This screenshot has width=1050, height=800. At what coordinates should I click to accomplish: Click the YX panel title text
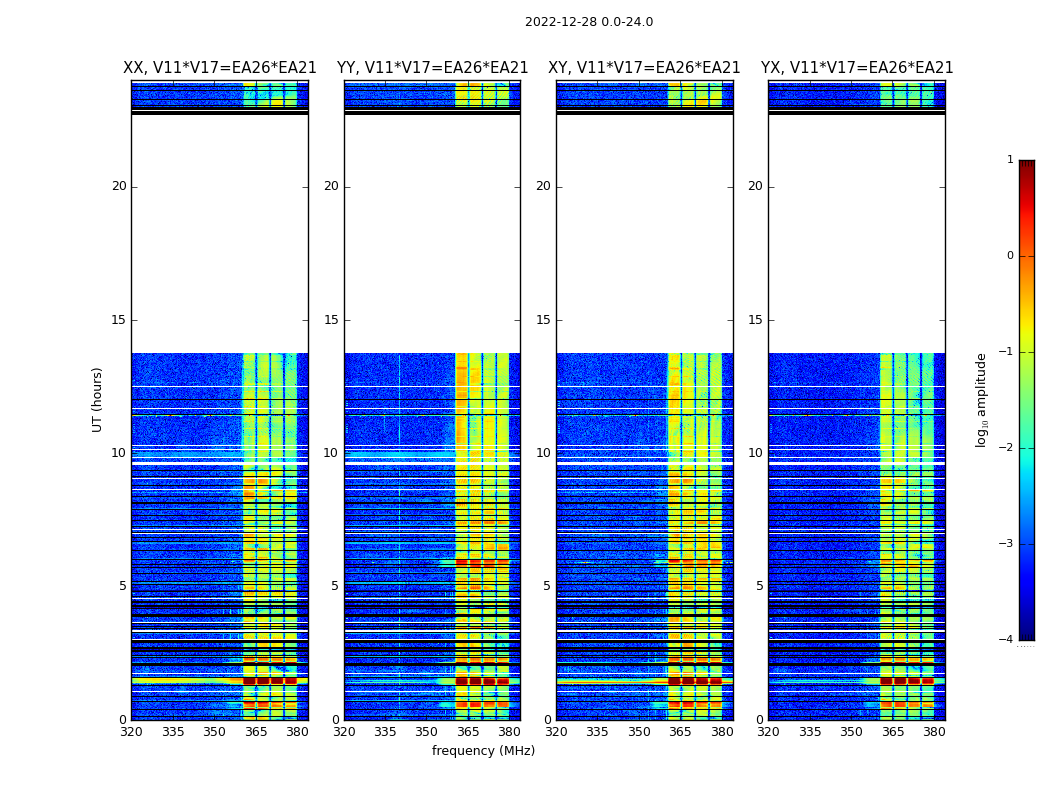[856, 68]
